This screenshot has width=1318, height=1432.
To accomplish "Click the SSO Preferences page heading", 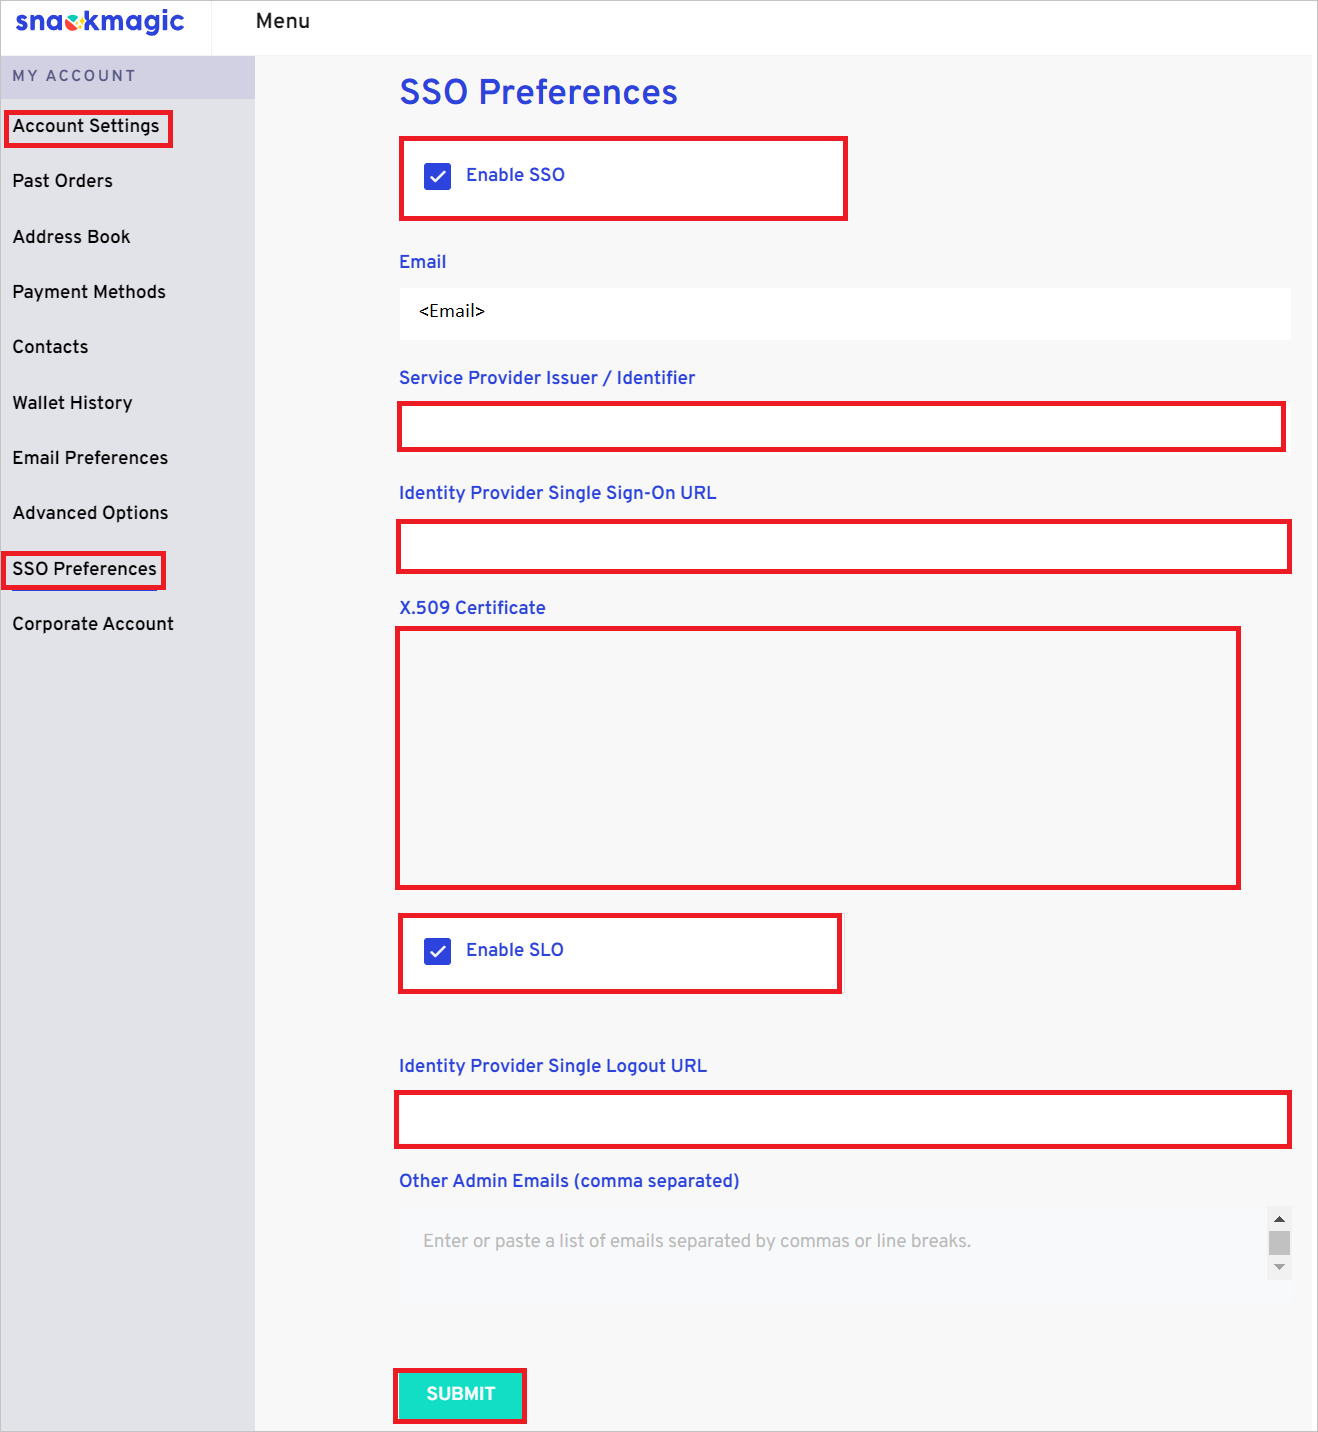I will pos(539,92).
